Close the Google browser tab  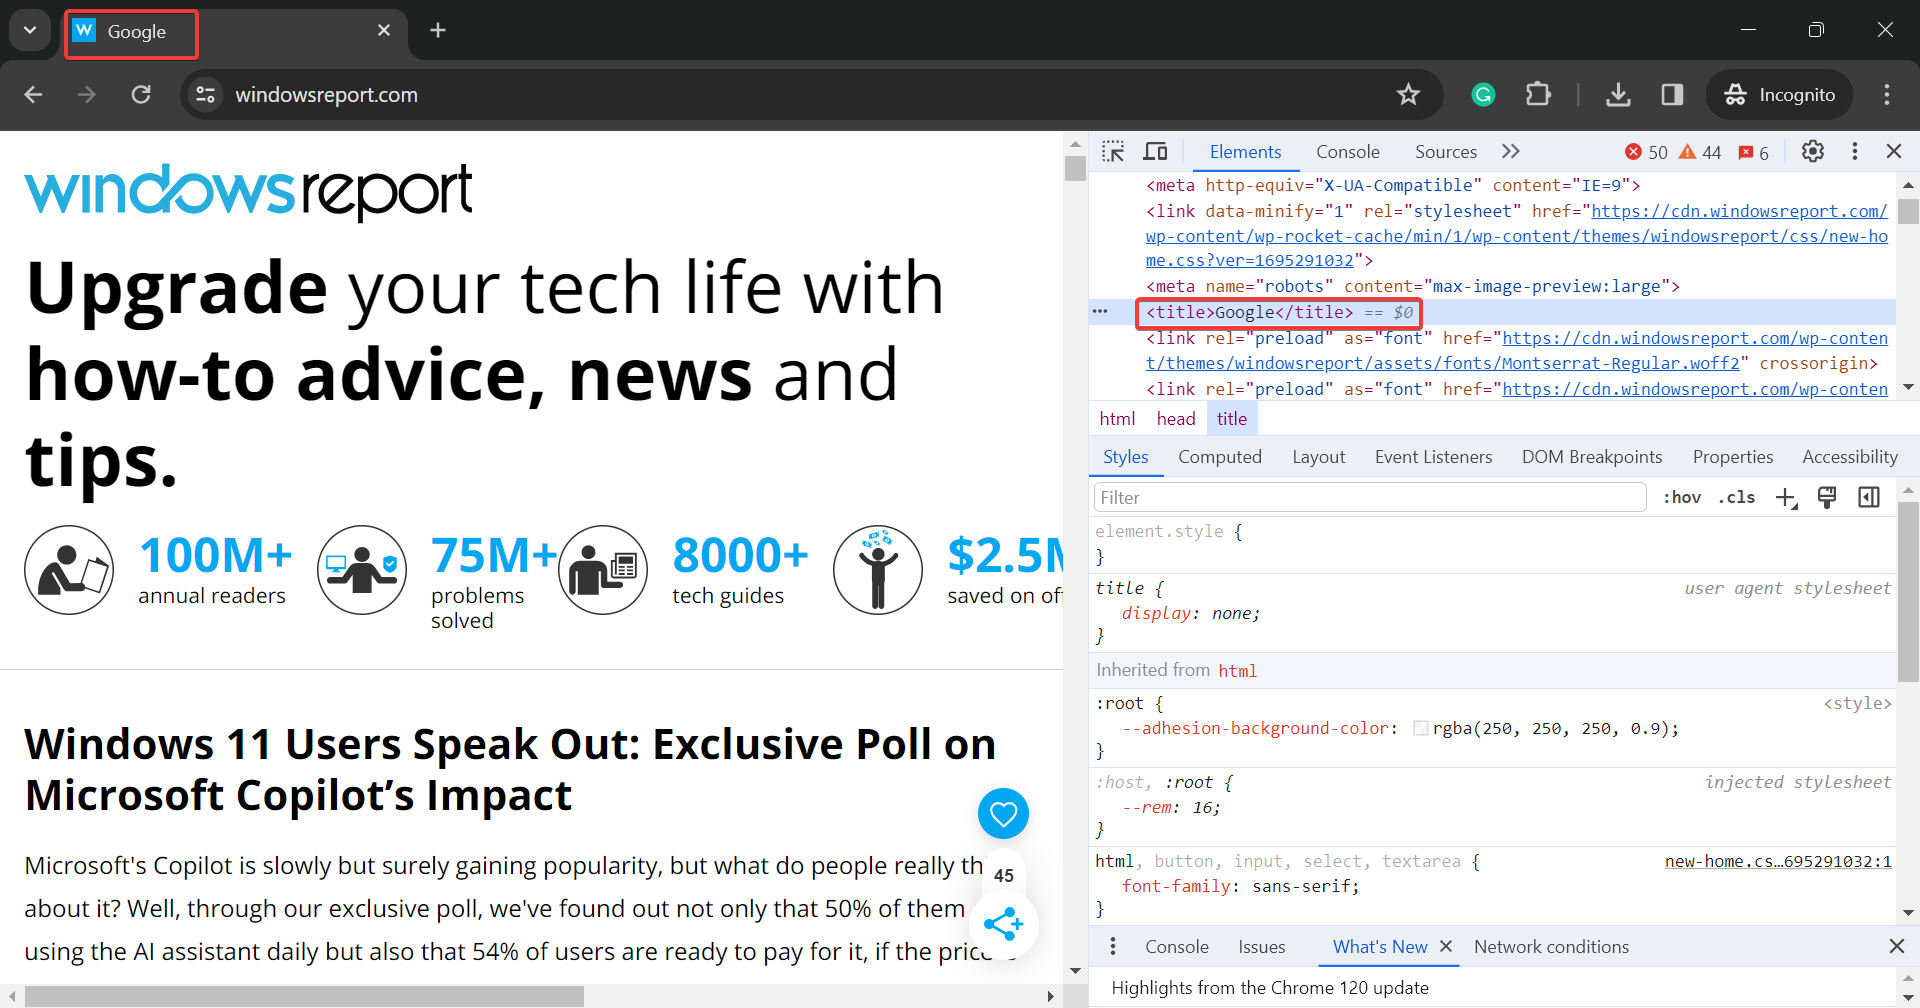point(384,30)
